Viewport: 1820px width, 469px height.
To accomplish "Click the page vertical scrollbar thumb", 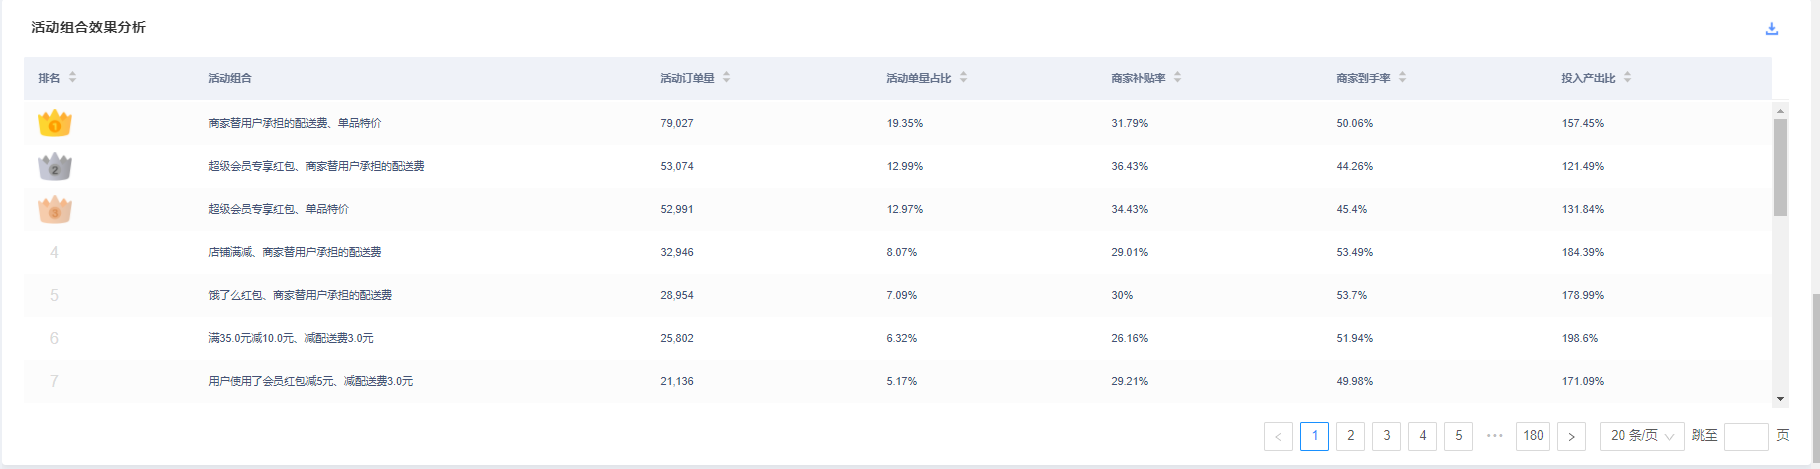I will click(x=1814, y=378).
